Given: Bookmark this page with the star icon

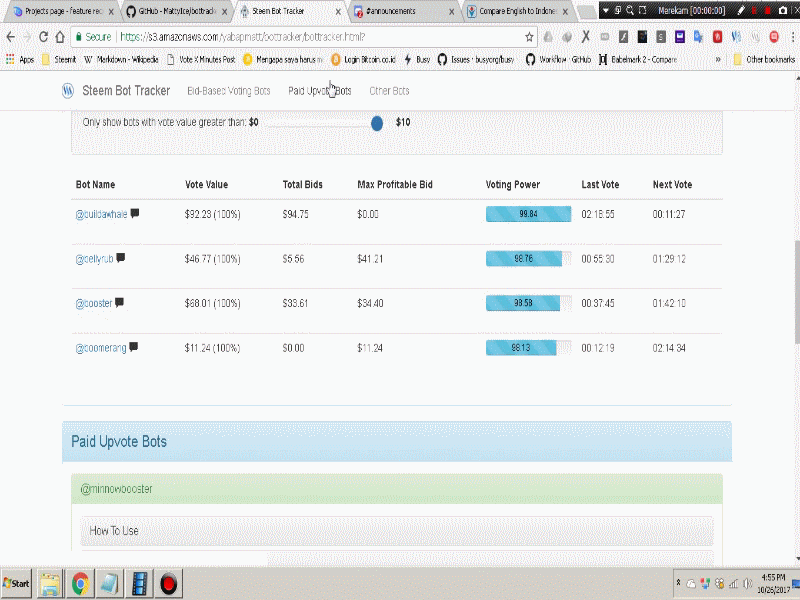Looking at the screenshot, I should coord(529,37).
